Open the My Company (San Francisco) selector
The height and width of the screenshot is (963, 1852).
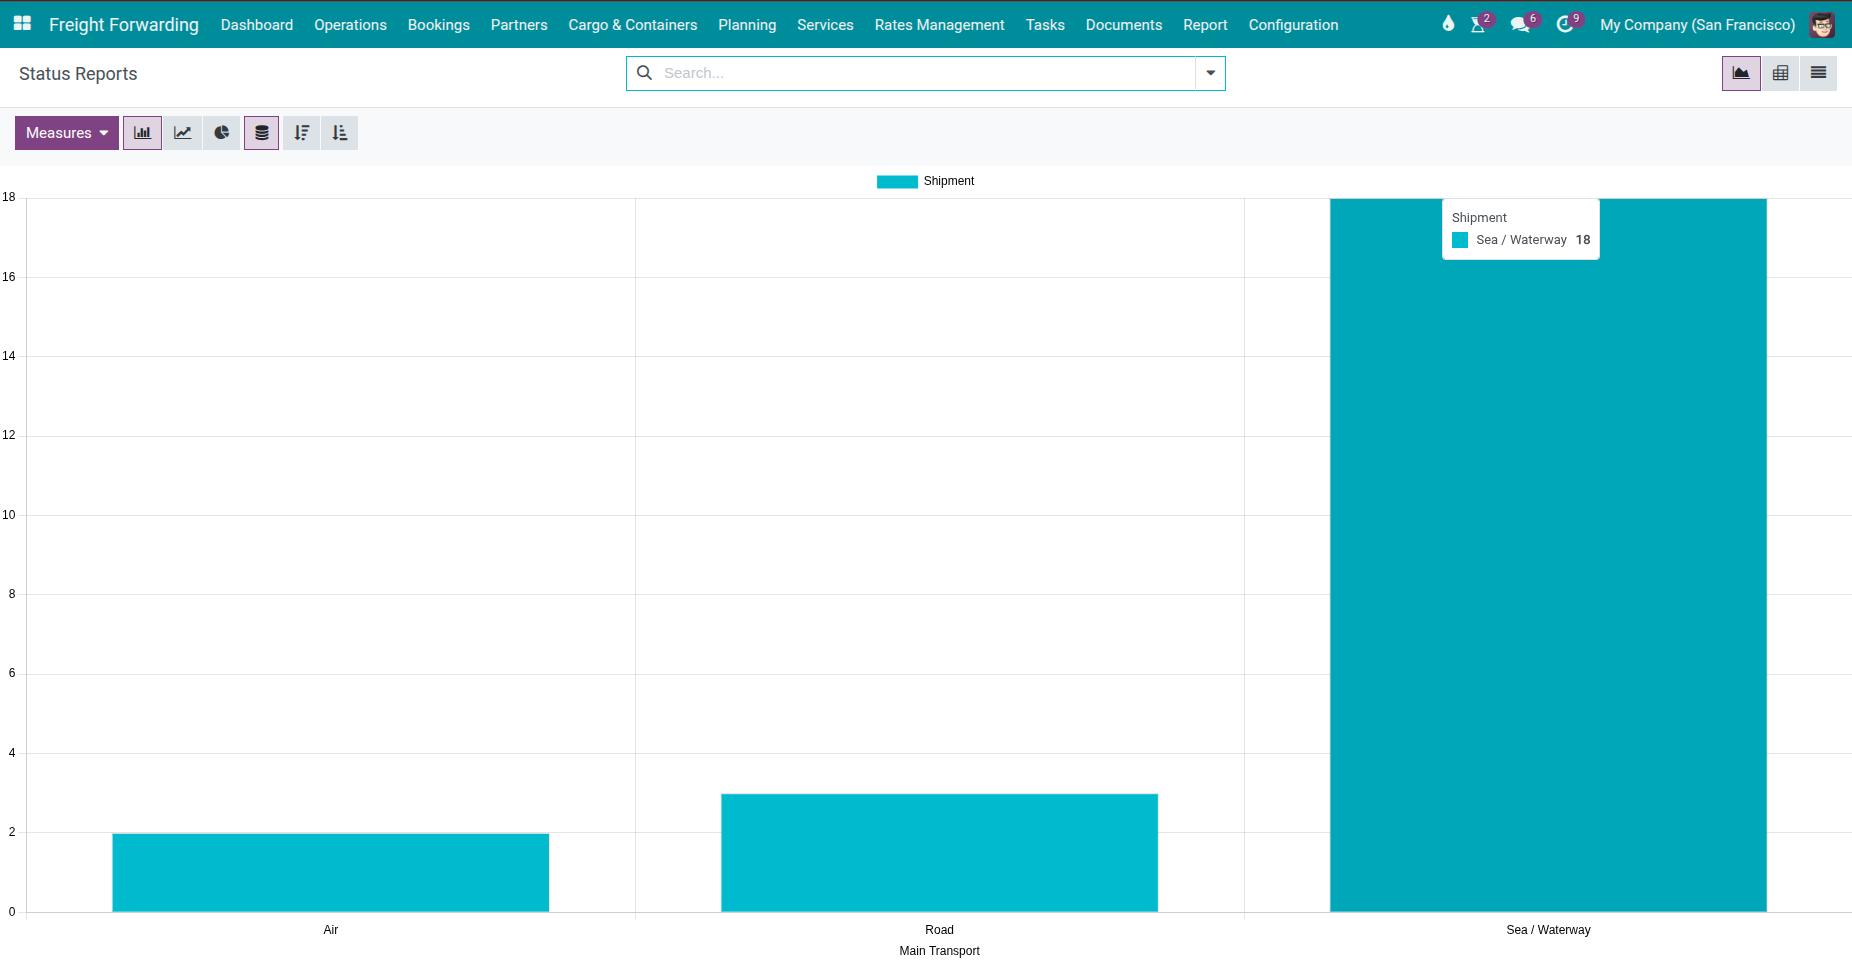click(1697, 24)
